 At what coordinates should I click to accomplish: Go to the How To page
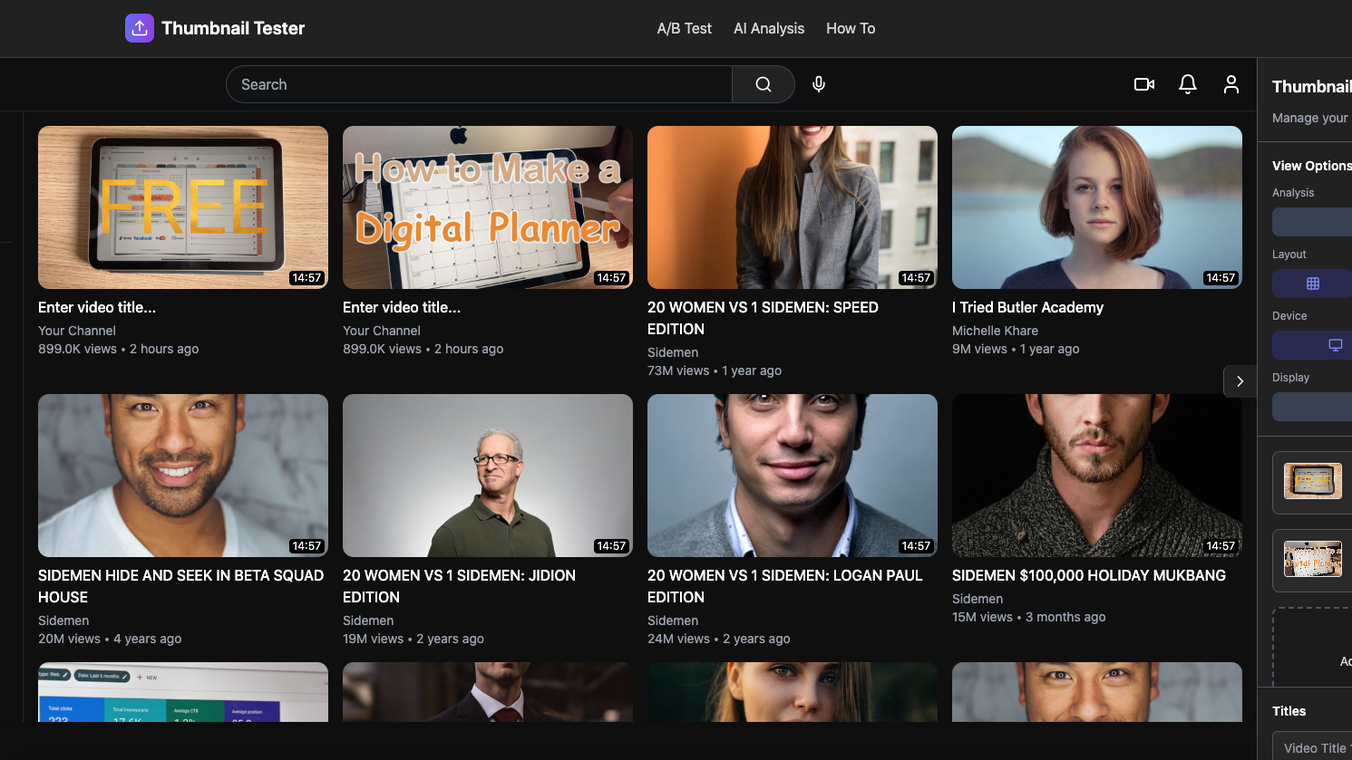(x=850, y=28)
